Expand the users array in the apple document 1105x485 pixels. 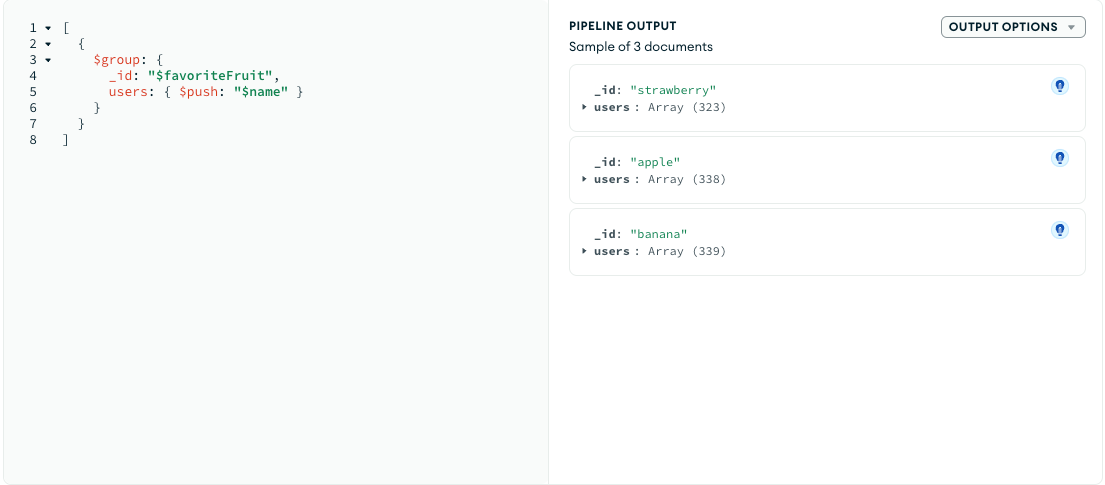tap(585, 180)
